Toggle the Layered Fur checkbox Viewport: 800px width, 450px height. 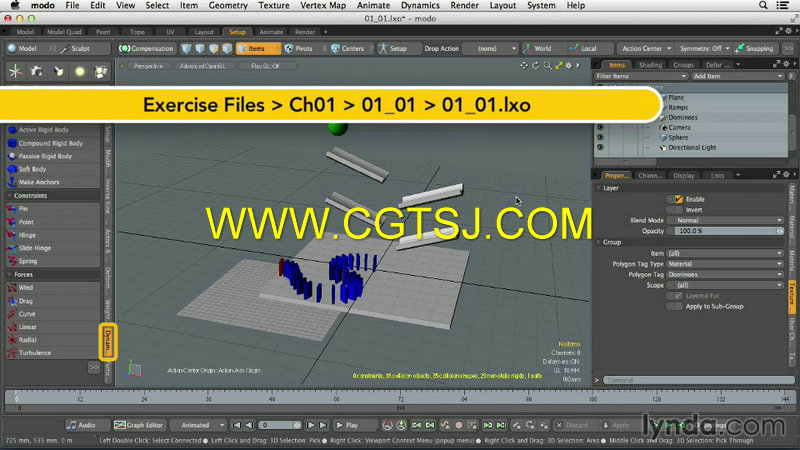(679, 296)
